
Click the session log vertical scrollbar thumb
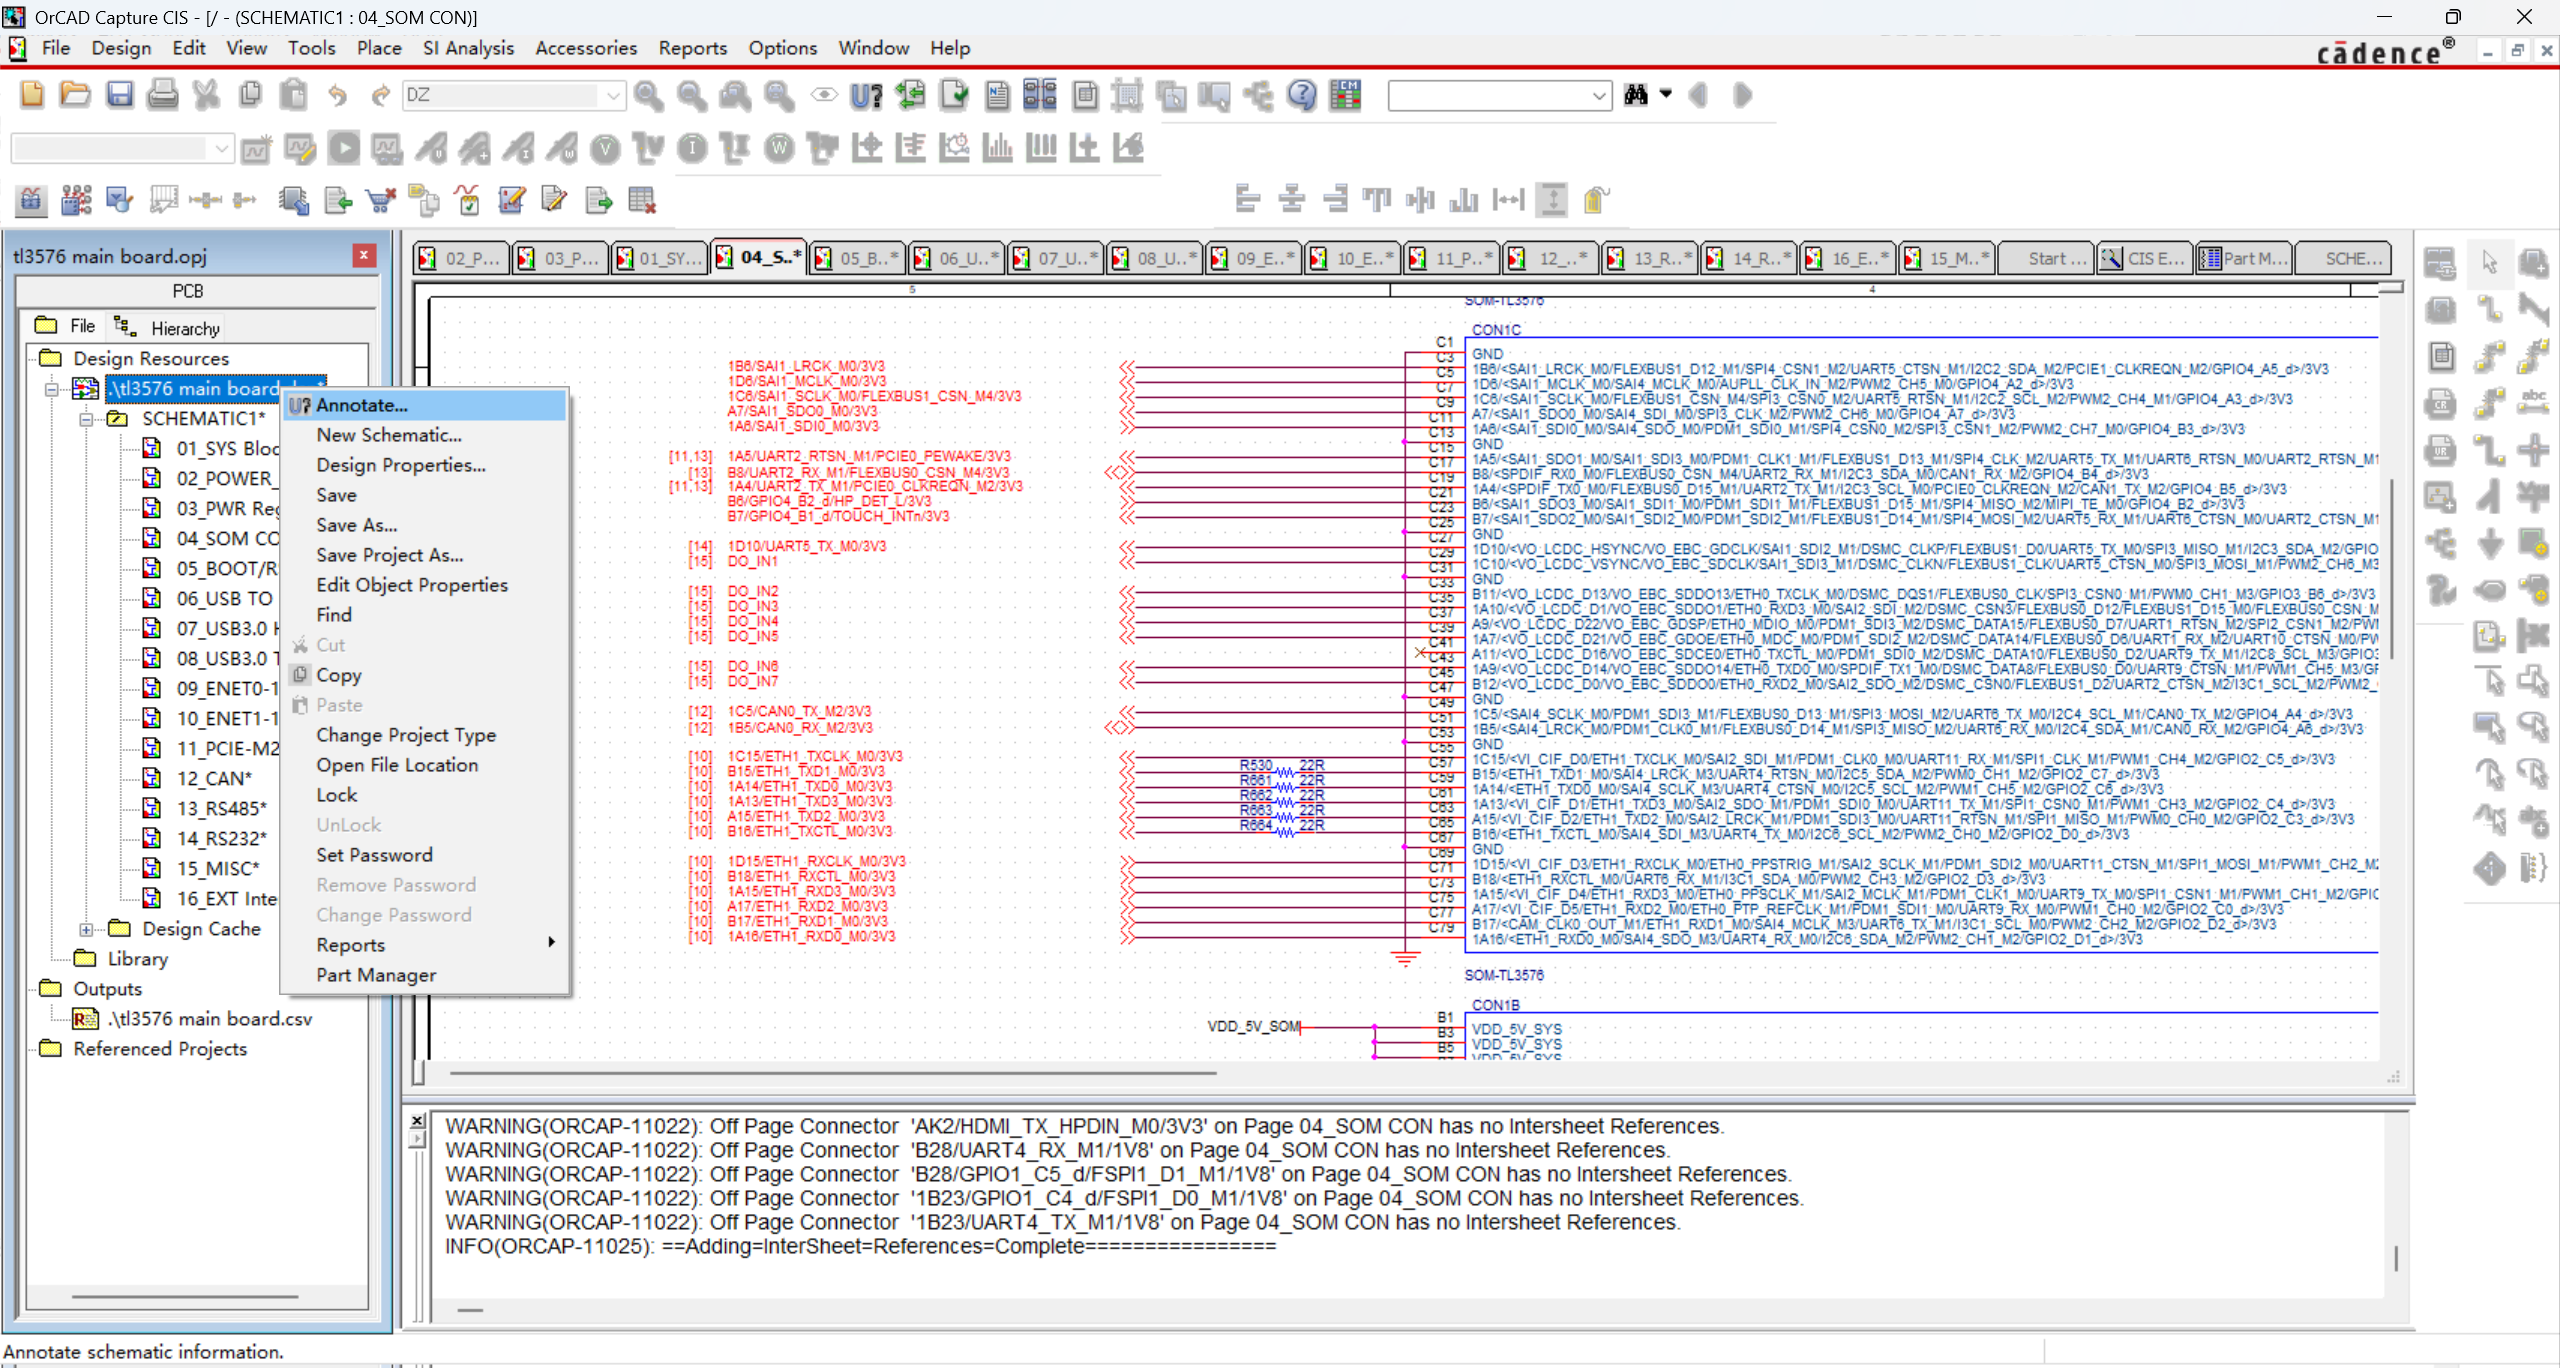click(x=2396, y=1257)
